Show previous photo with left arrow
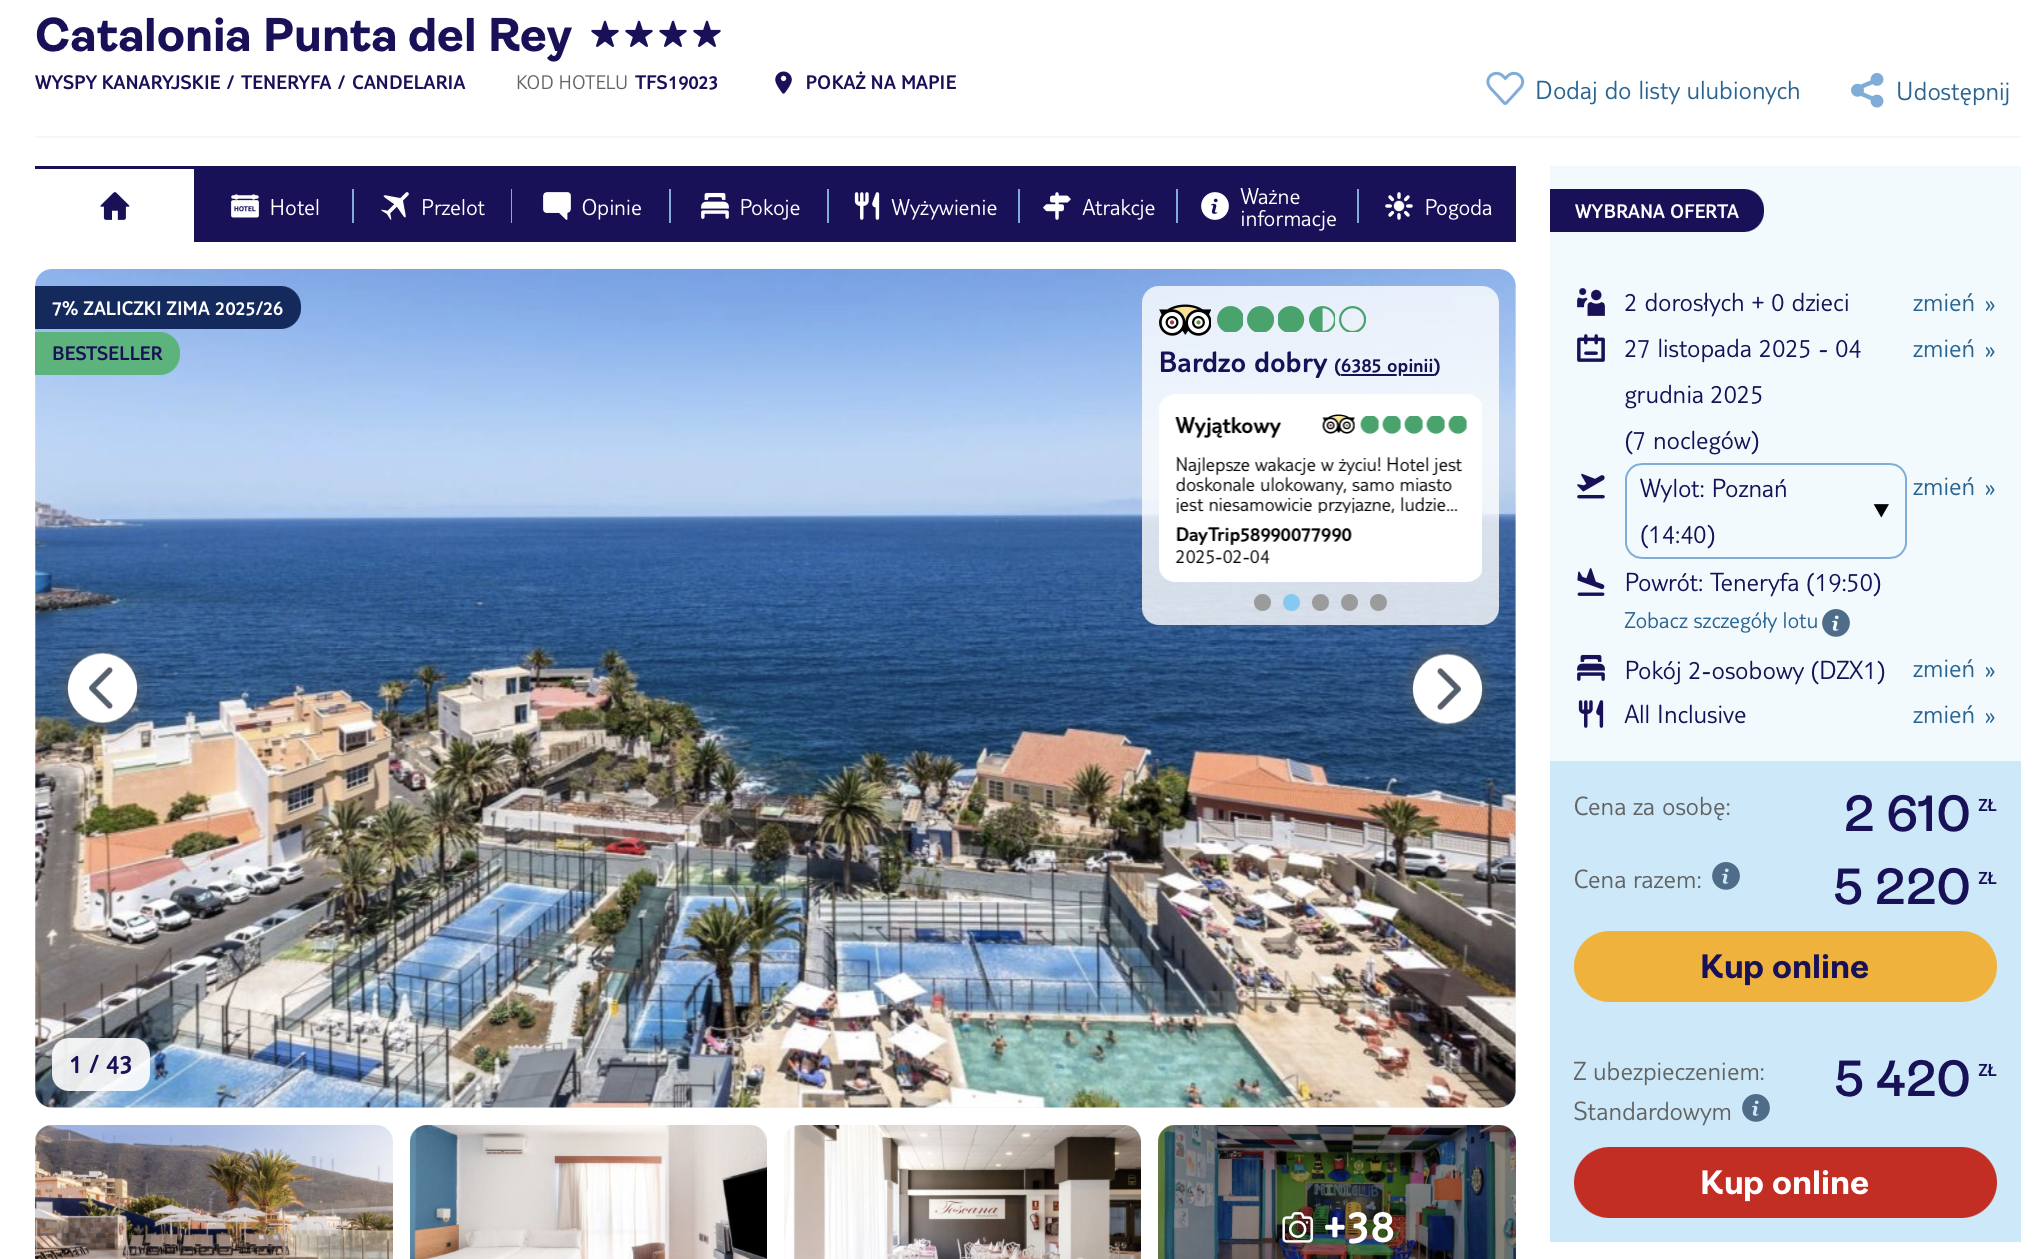Screen dimensions: 2042x1259 tap(102, 688)
